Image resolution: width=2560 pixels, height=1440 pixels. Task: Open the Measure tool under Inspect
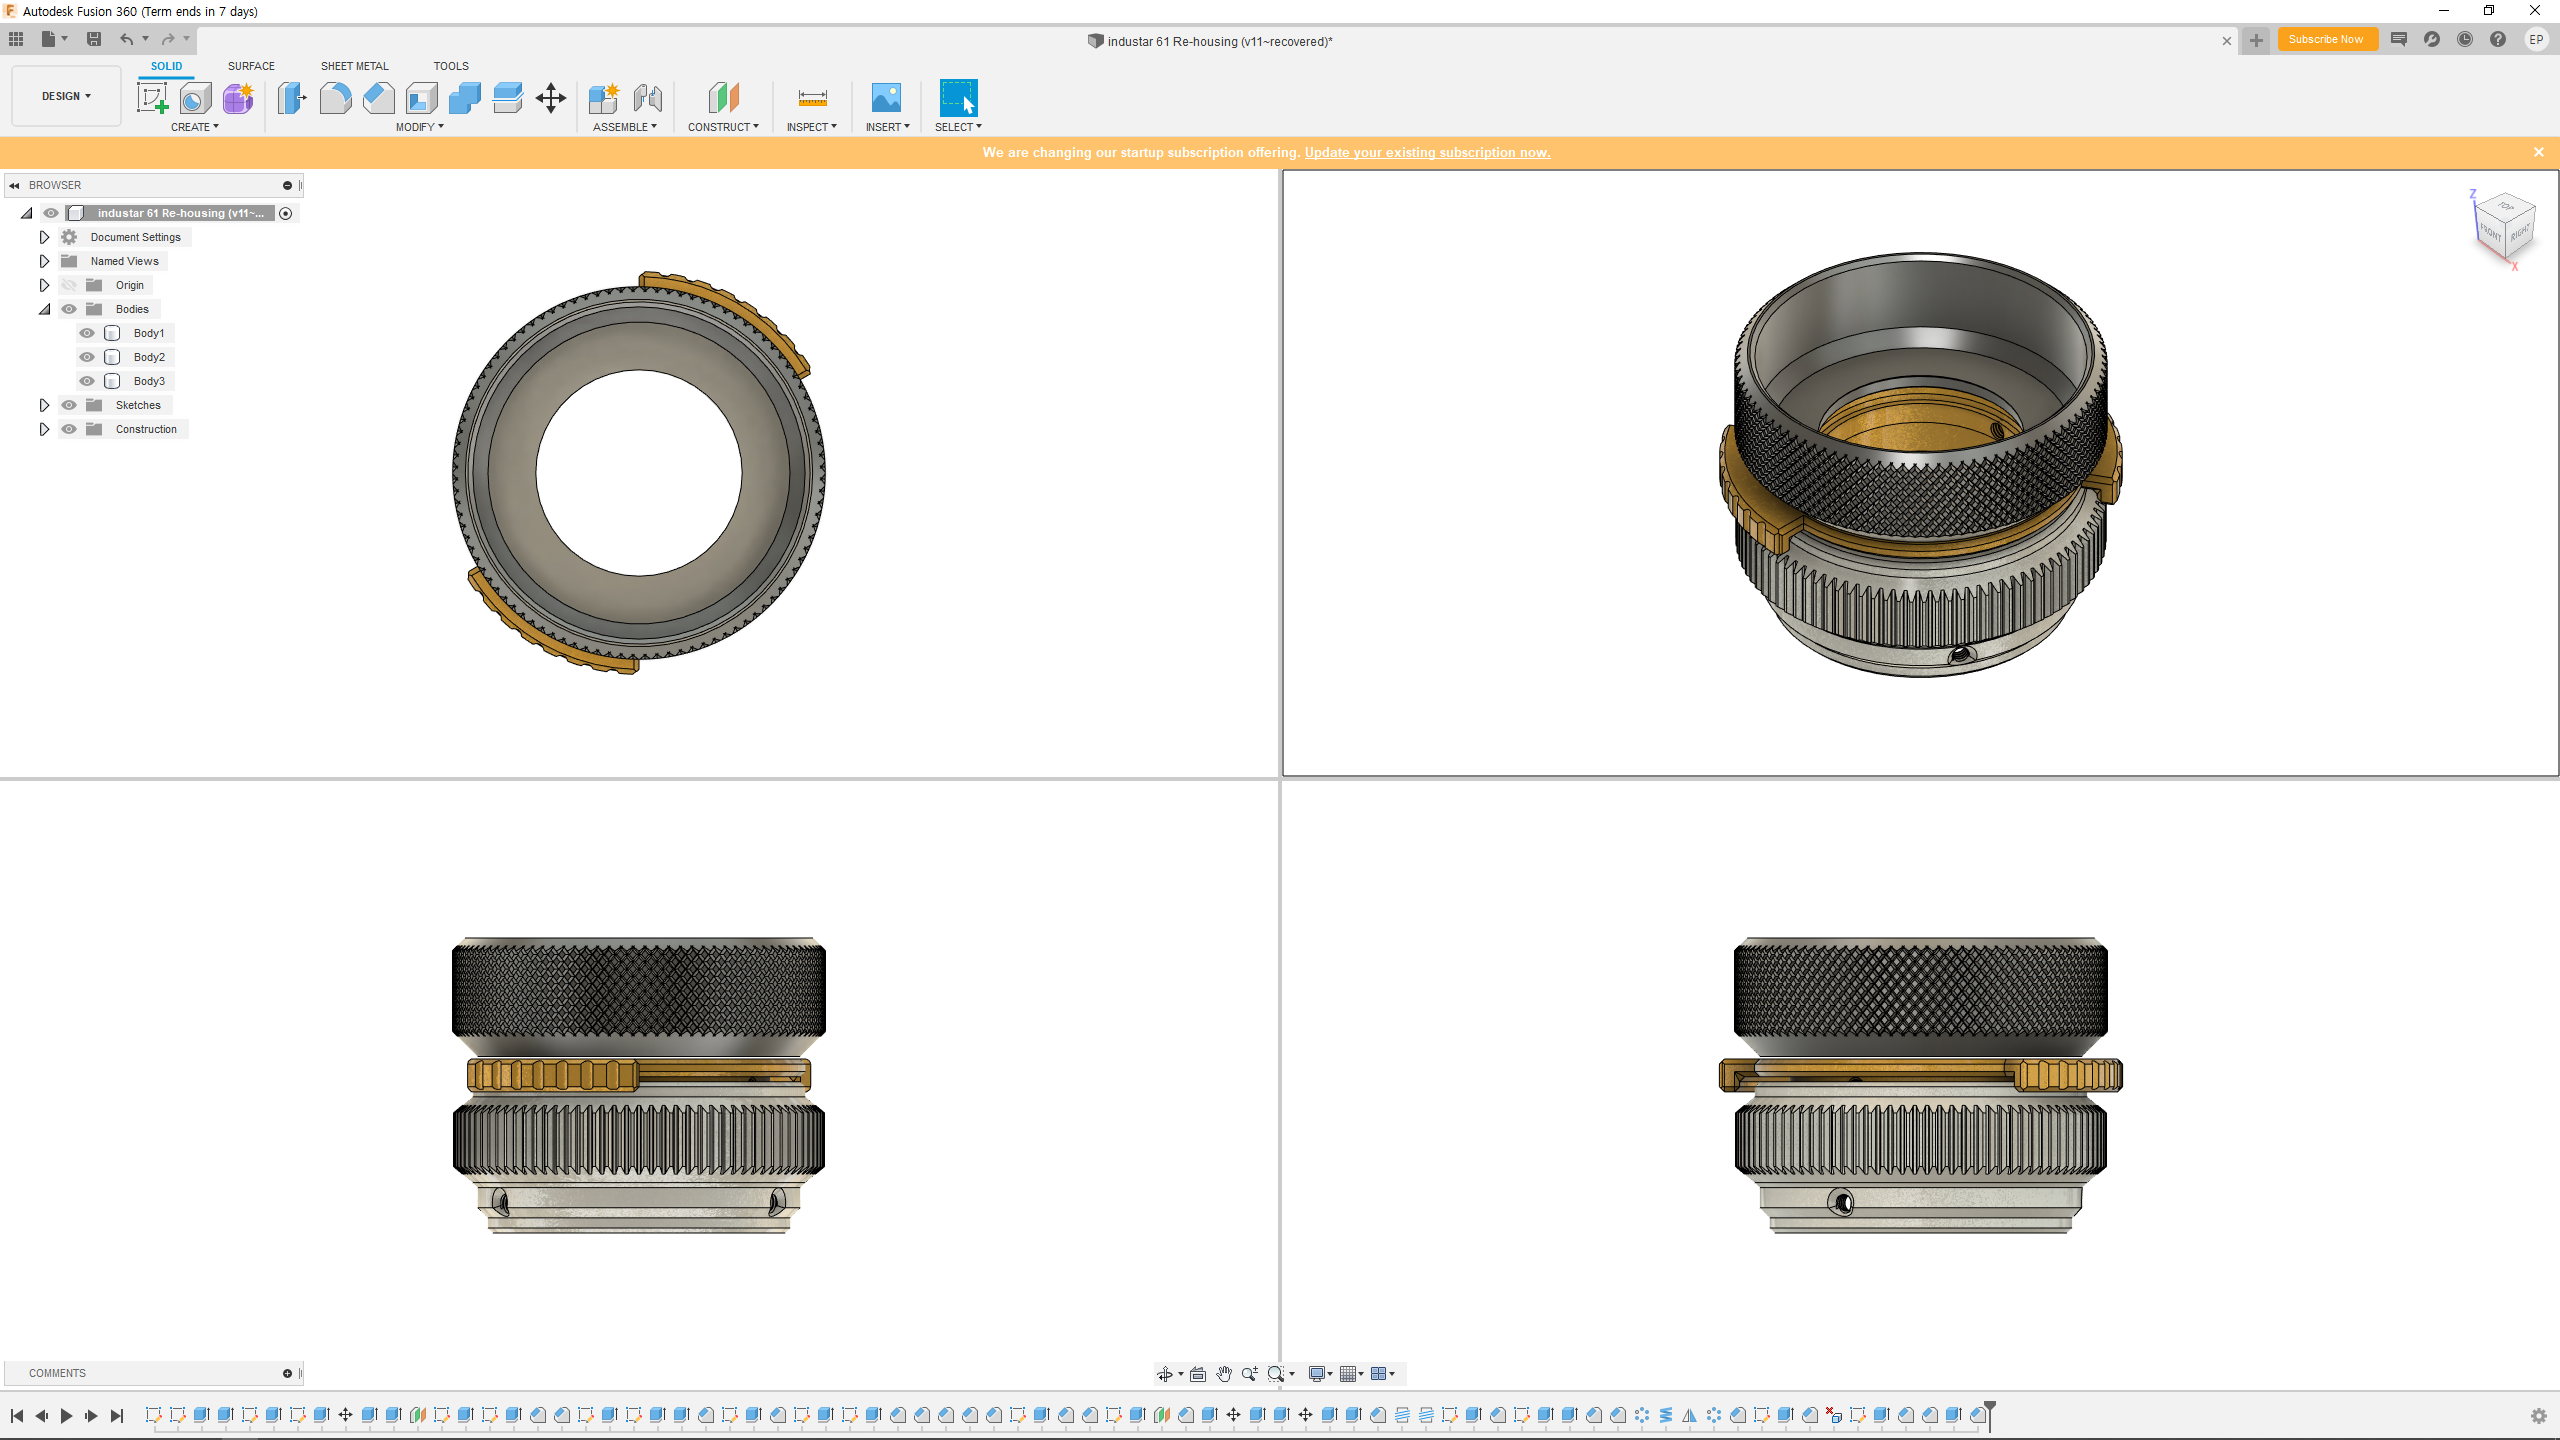point(812,98)
